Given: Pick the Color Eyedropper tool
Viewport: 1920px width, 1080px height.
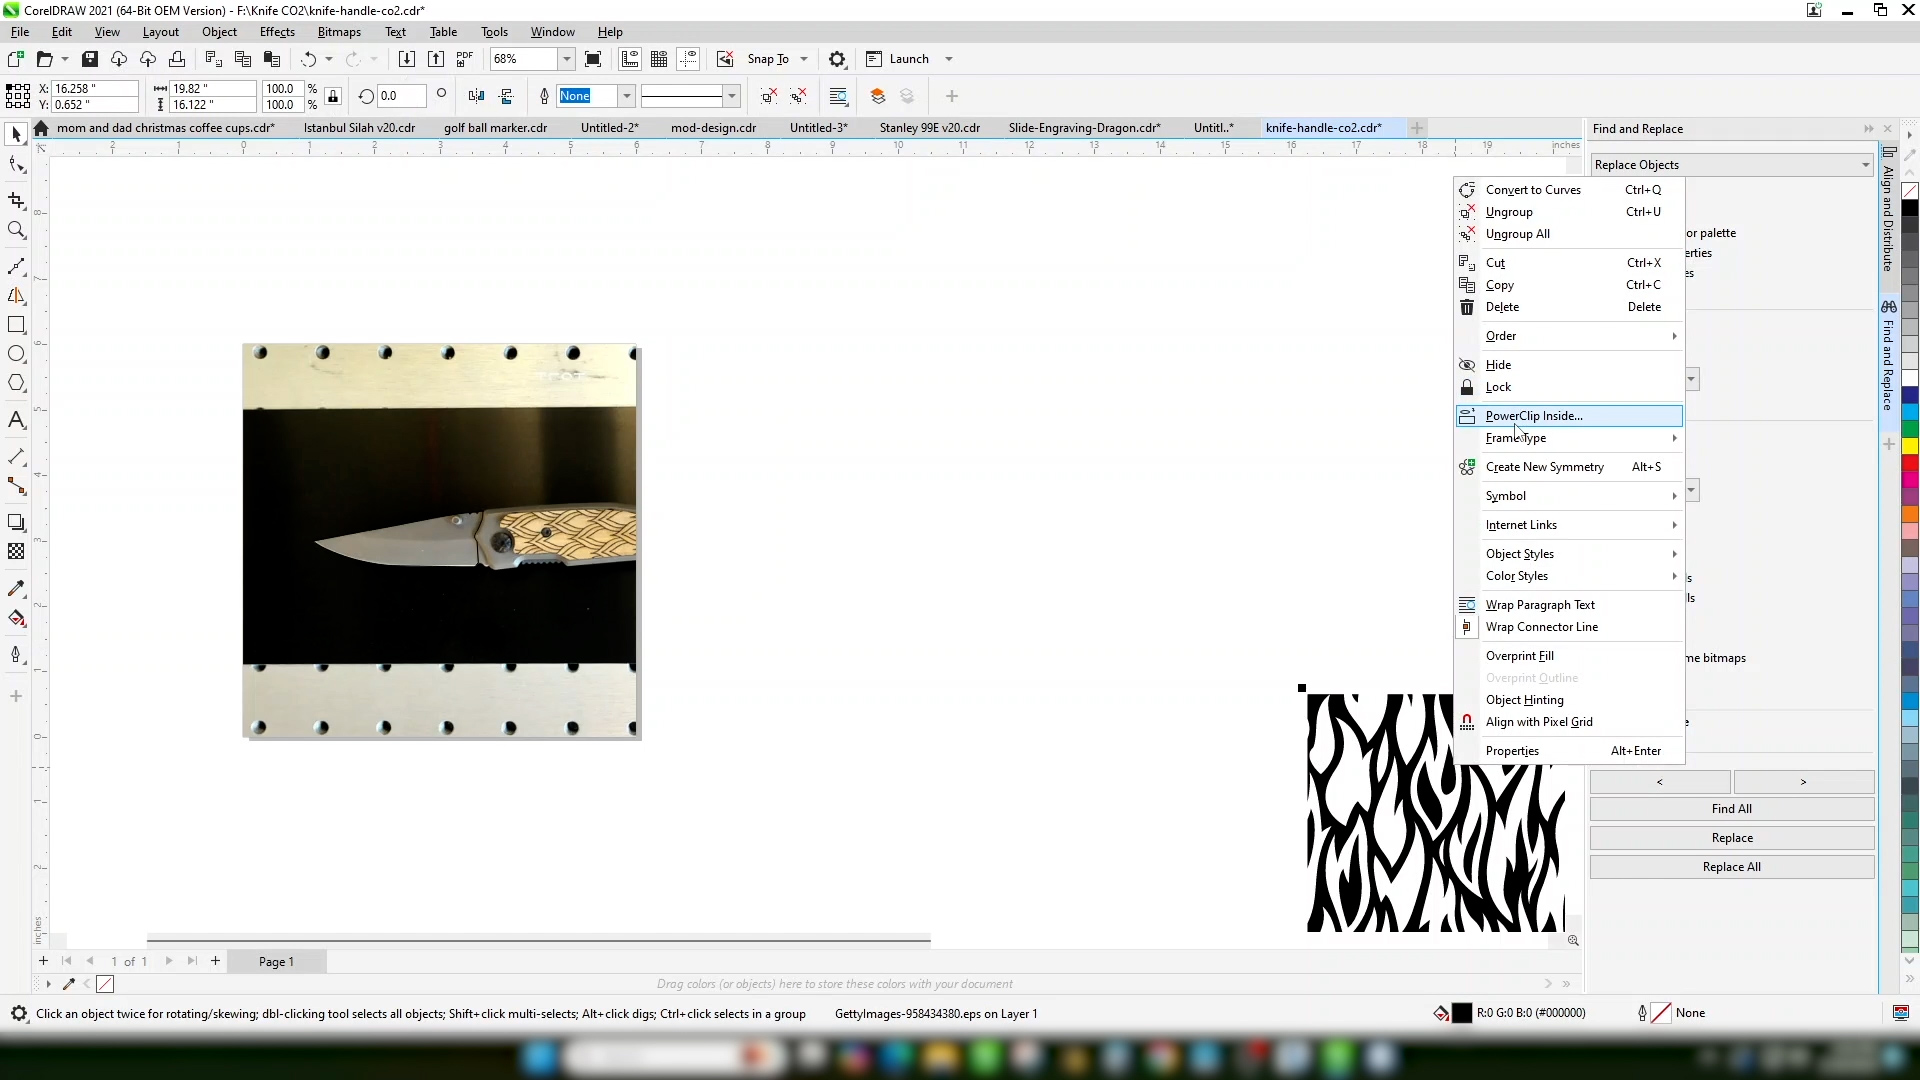Looking at the screenshot, I should (16, 589).
